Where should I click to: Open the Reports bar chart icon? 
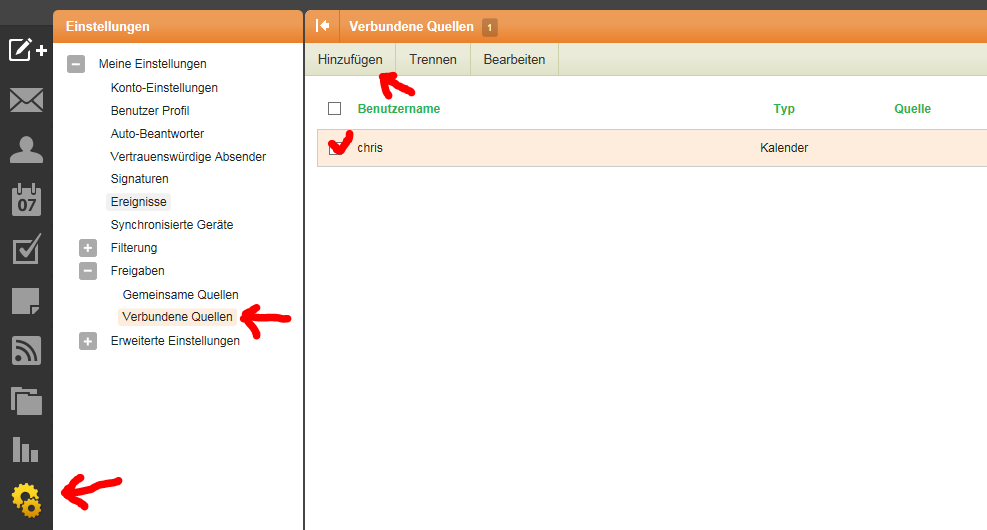pyautogui.click(x=26, y=449)
